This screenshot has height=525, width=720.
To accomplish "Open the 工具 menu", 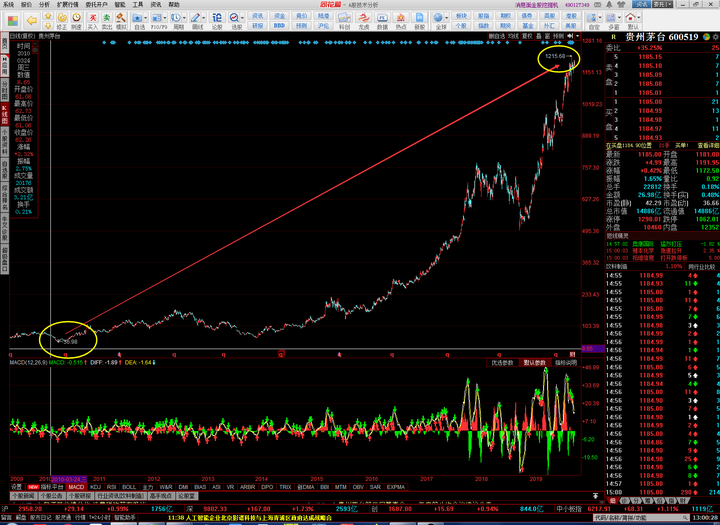I will [138, 5].
